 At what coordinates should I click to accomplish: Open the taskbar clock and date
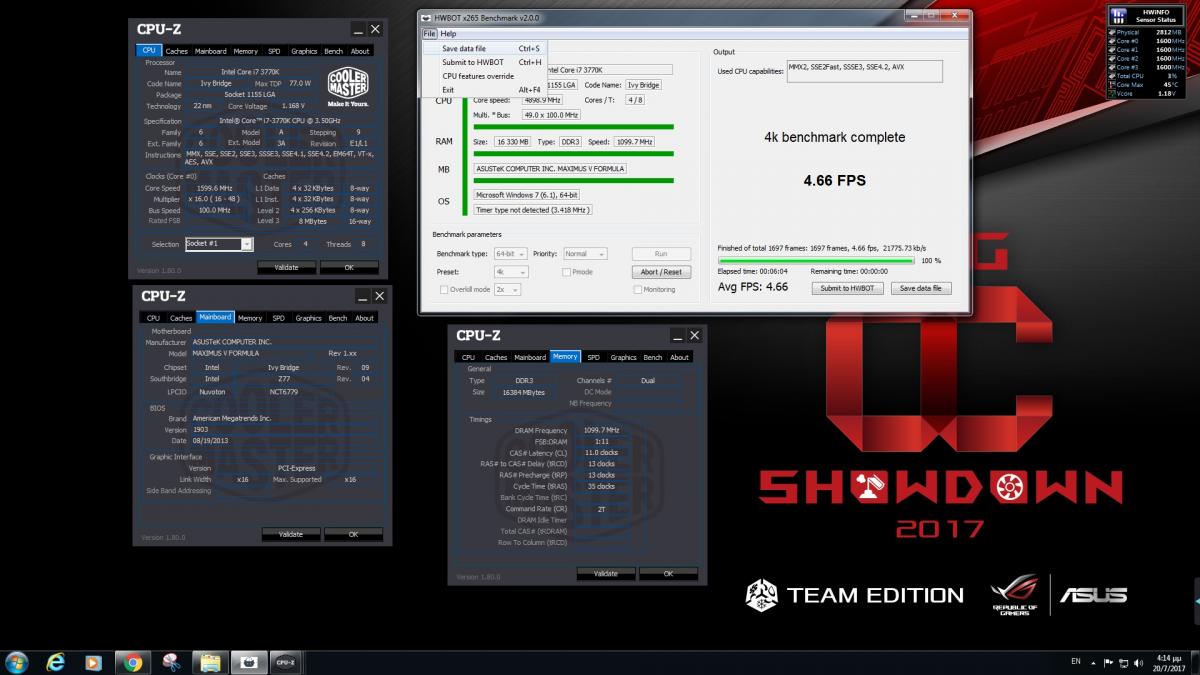tap(1171, 662)
